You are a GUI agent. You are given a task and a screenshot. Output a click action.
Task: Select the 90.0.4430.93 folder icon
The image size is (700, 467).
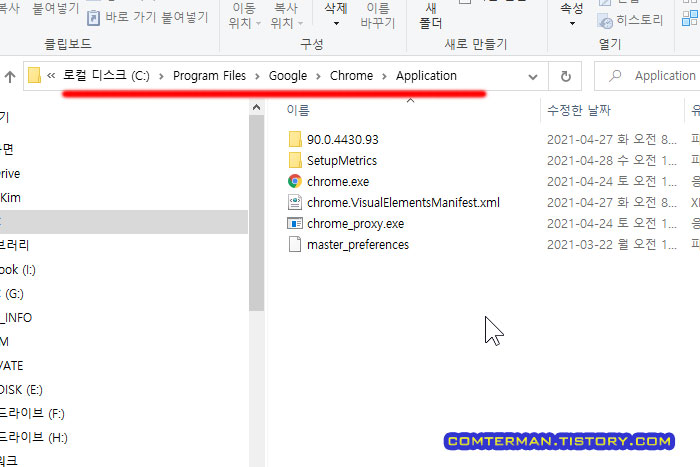click(x=295, y=139)
